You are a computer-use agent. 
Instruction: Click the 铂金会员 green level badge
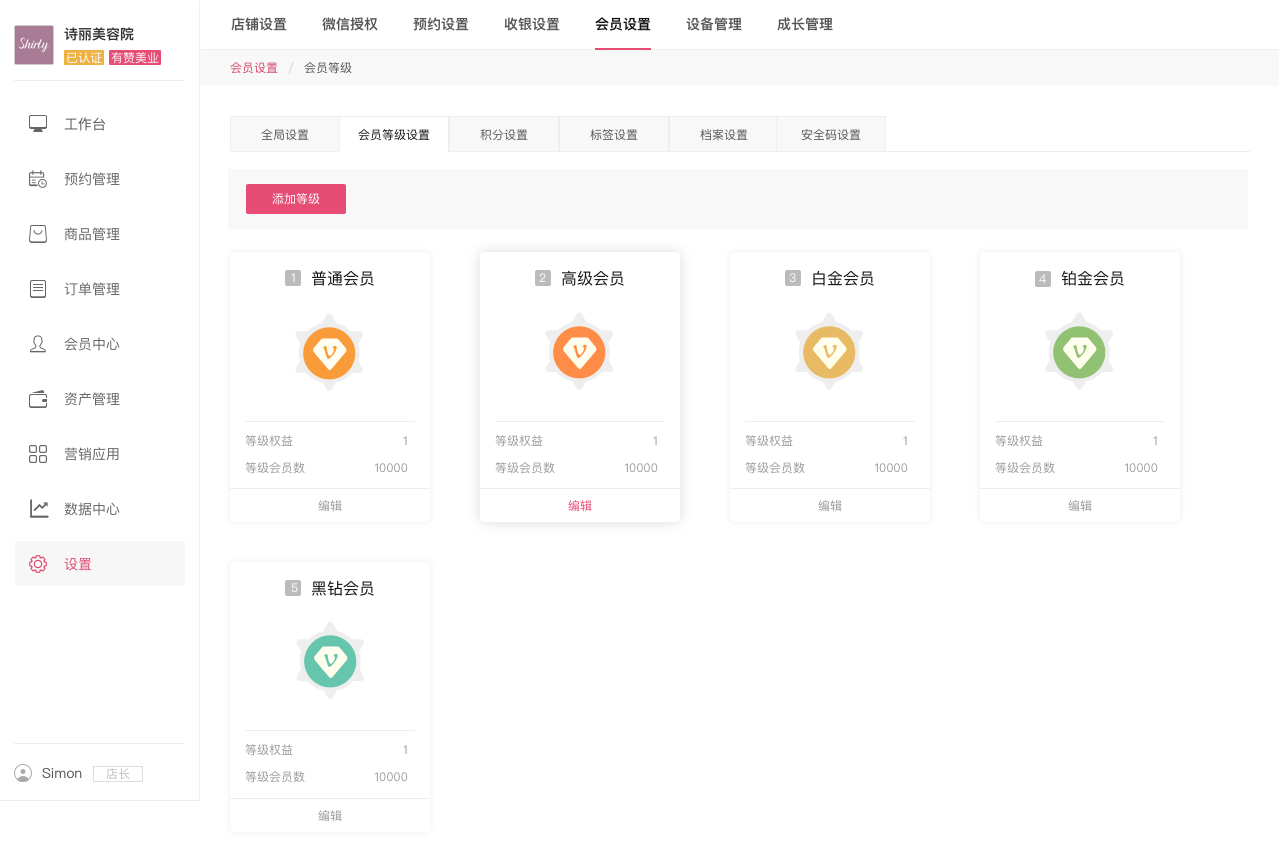point(1079,352)
